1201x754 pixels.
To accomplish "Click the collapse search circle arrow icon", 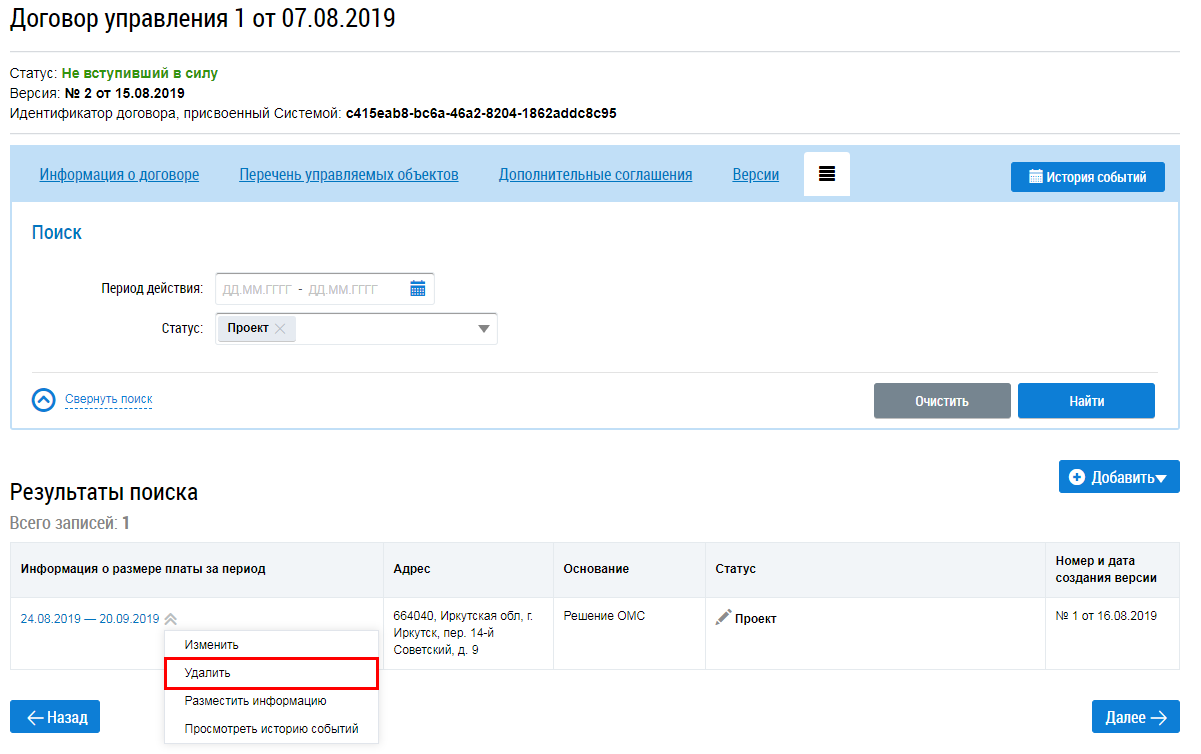I will pos(44,400).
